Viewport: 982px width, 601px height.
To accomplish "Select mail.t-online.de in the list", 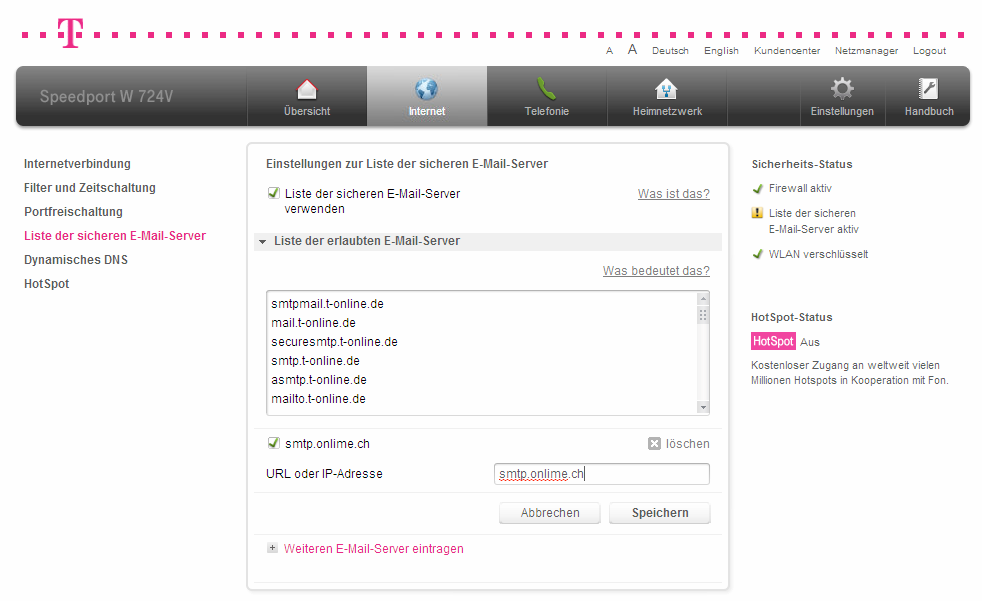I will point(313,323).
